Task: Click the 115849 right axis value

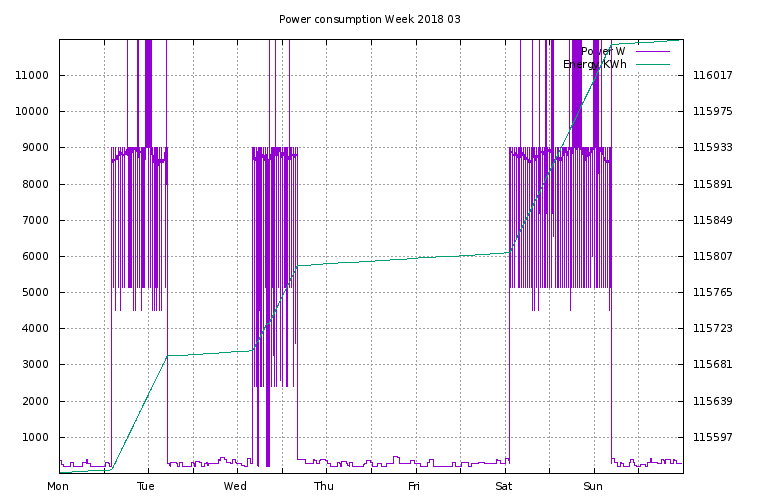Action: pyautogui.click(x=713, y=220)
